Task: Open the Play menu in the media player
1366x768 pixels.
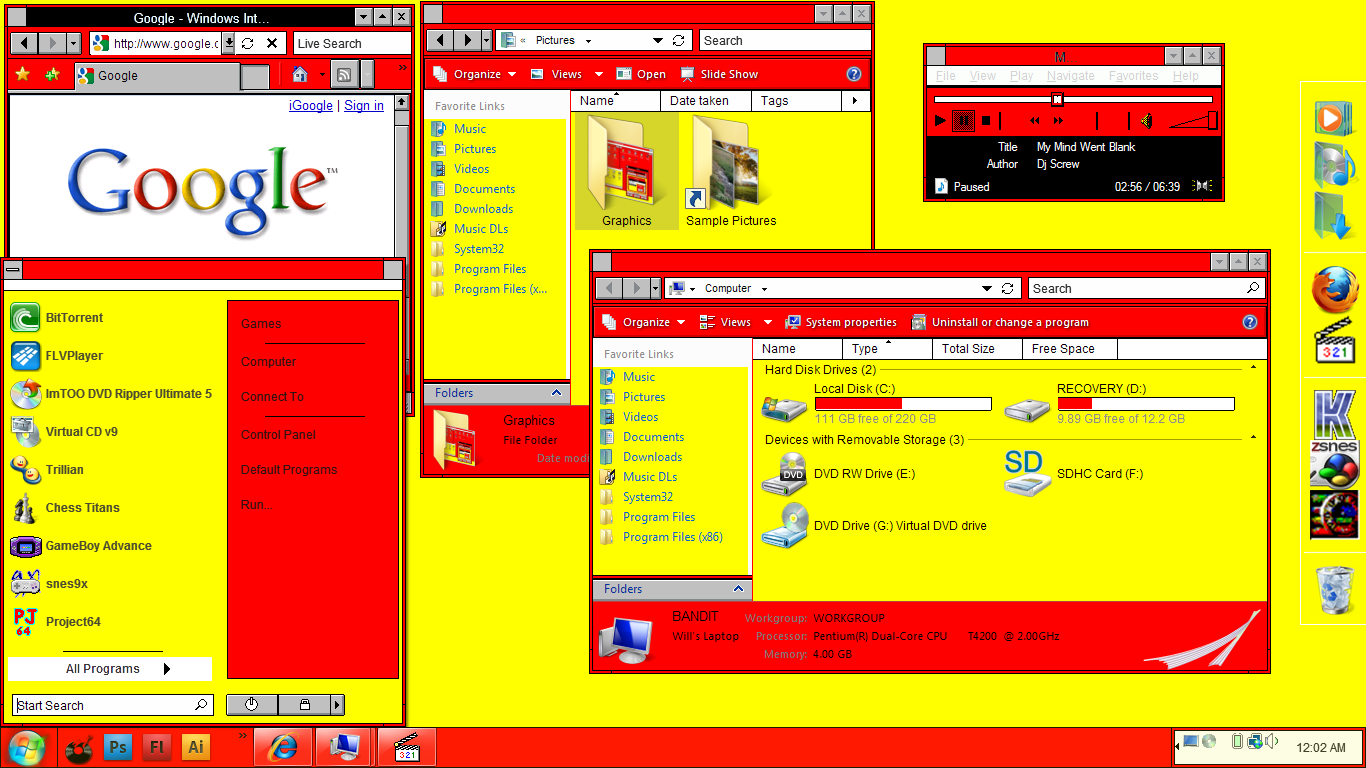Action: (x=1023, y=75)
